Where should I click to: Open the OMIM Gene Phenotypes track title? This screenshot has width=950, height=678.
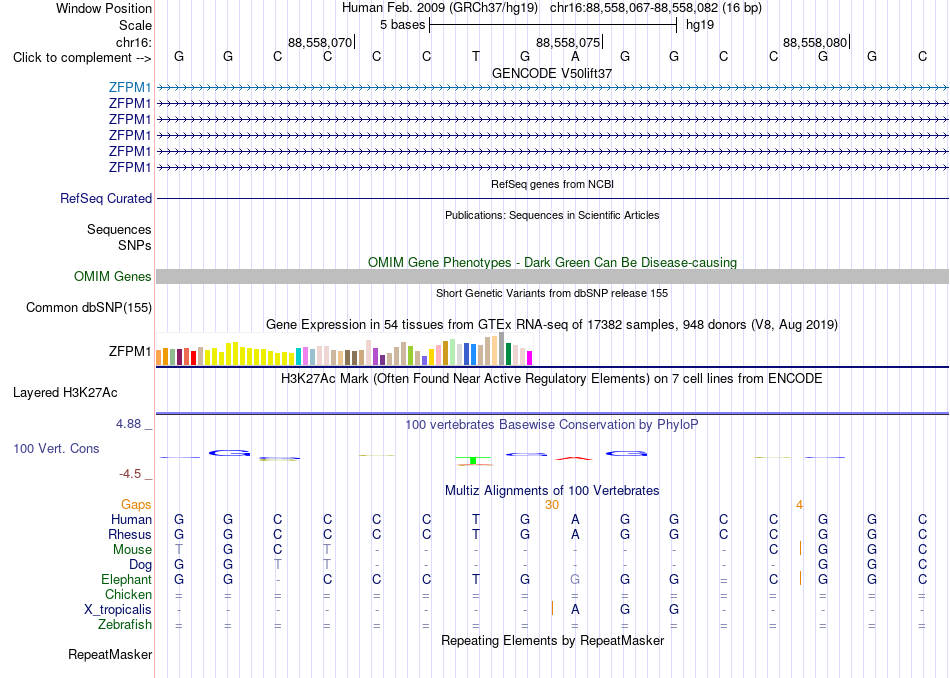tap(552, 262)
